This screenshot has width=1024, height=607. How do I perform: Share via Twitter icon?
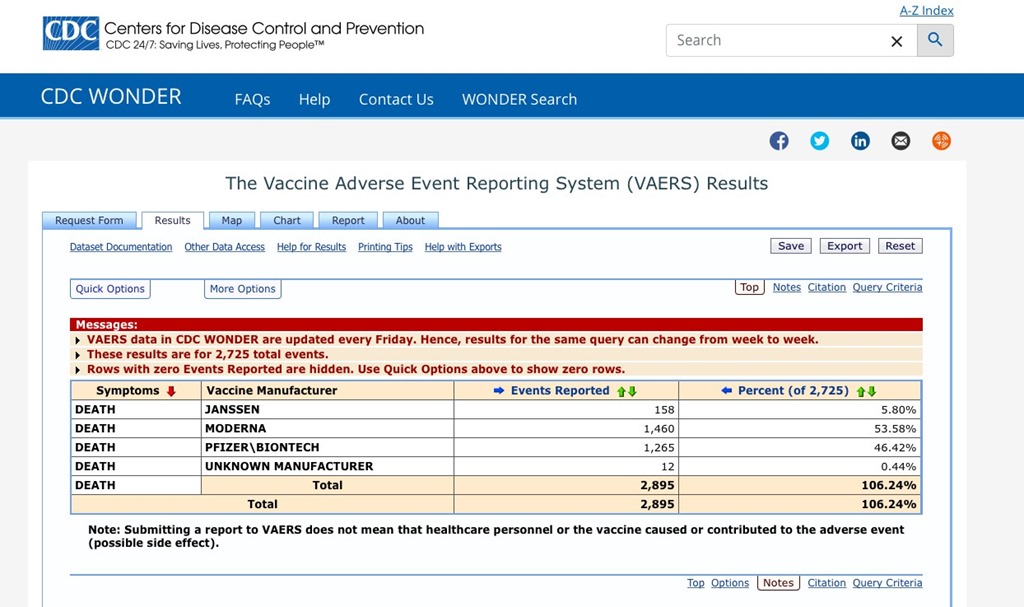coord(820,140)
